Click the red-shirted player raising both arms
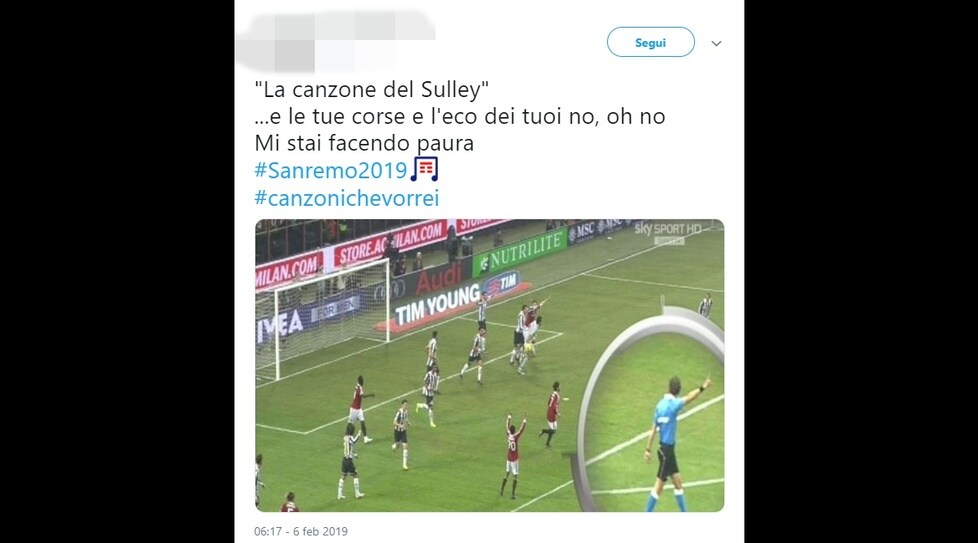 [x=513, y=454]
